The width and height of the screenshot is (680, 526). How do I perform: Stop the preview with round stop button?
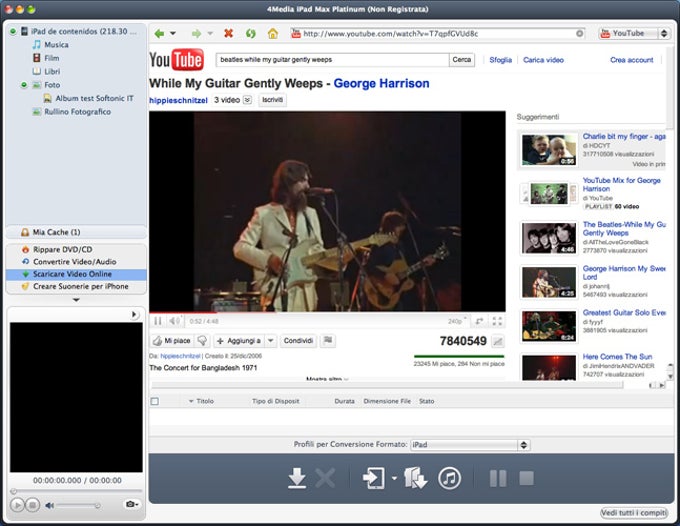tap(32, 505)
